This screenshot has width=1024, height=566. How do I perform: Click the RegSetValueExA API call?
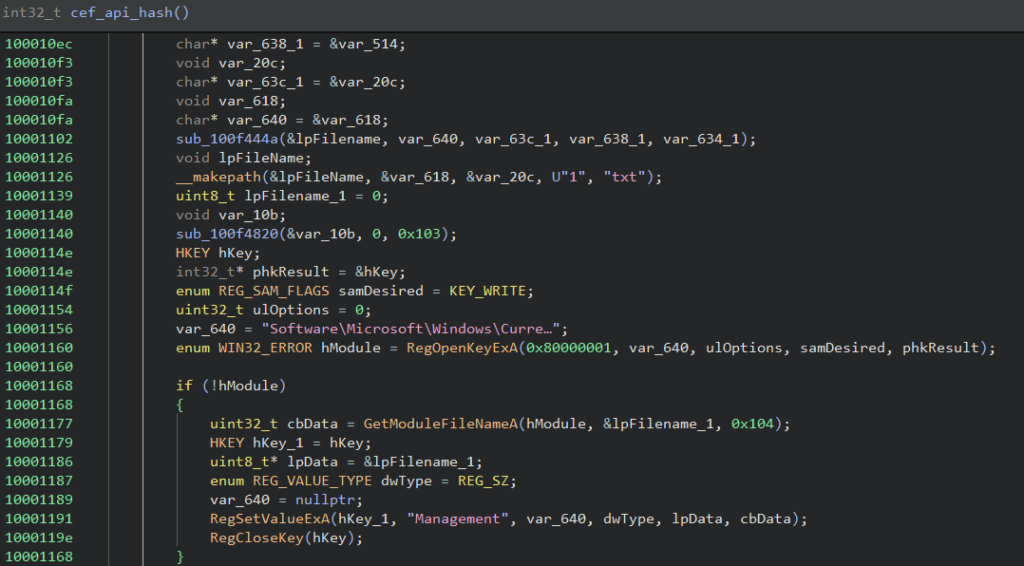tap(270, 519)
